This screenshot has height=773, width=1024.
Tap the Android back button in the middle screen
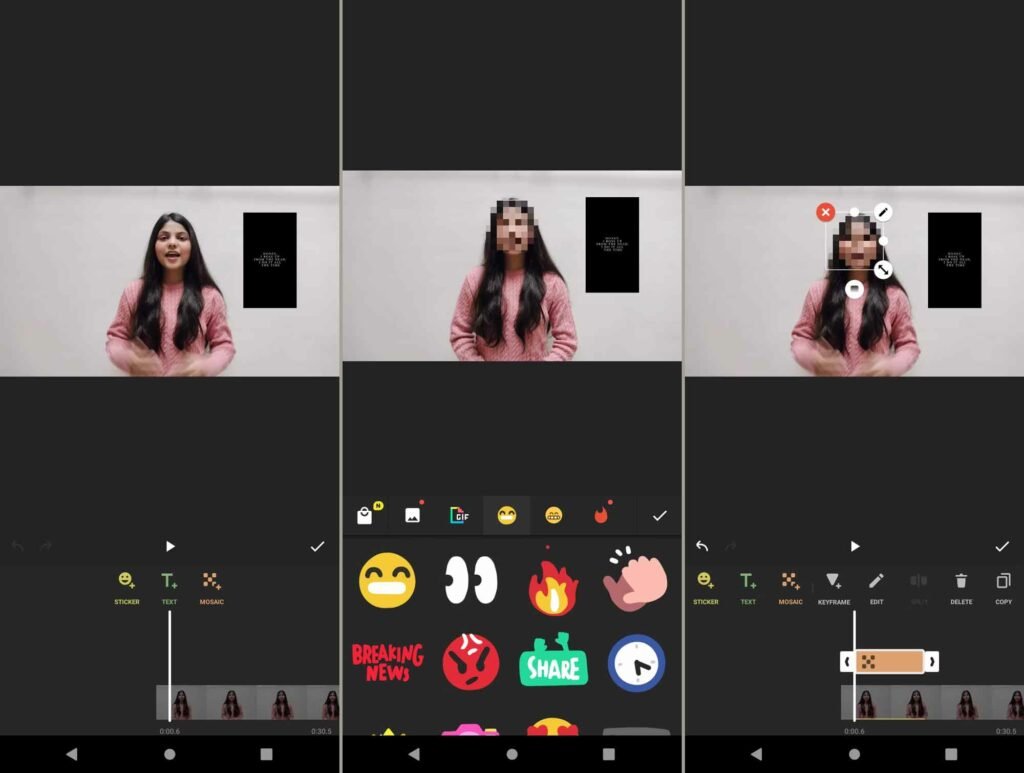click(414, 754)
